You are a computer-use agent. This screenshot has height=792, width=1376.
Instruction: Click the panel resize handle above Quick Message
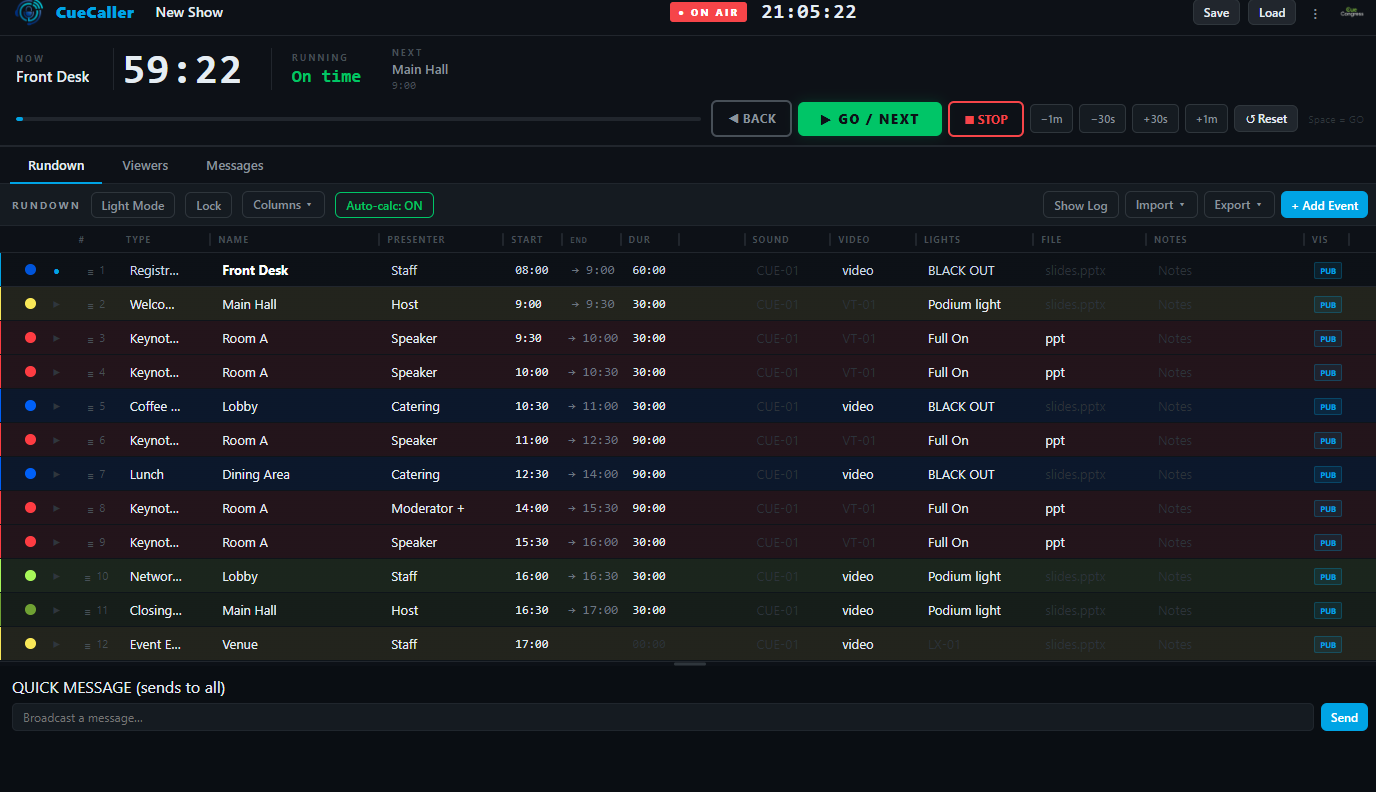tap(690, 664)
